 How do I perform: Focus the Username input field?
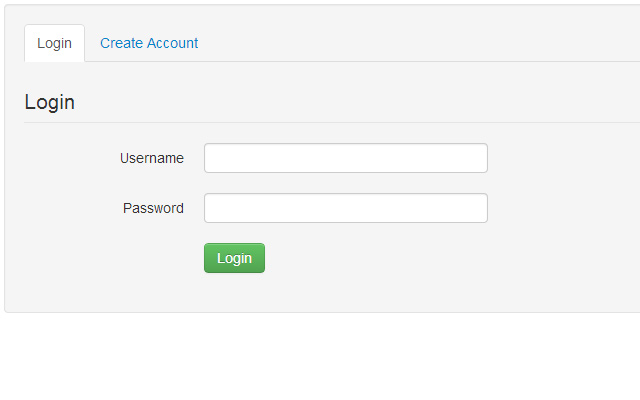346,158
